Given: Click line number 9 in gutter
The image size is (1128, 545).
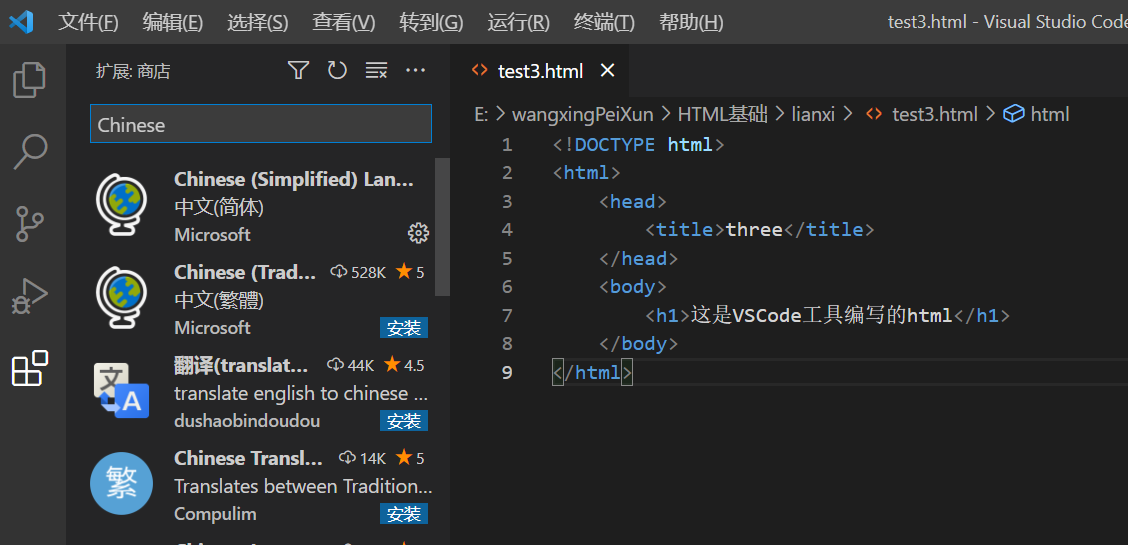Looking at the screenshot, I should [506, 372].
